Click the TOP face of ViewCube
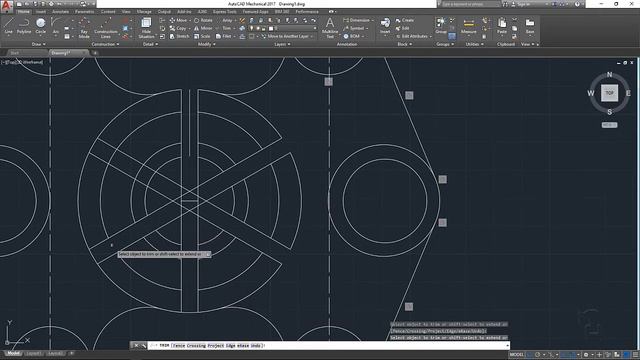 click(609, 93)
